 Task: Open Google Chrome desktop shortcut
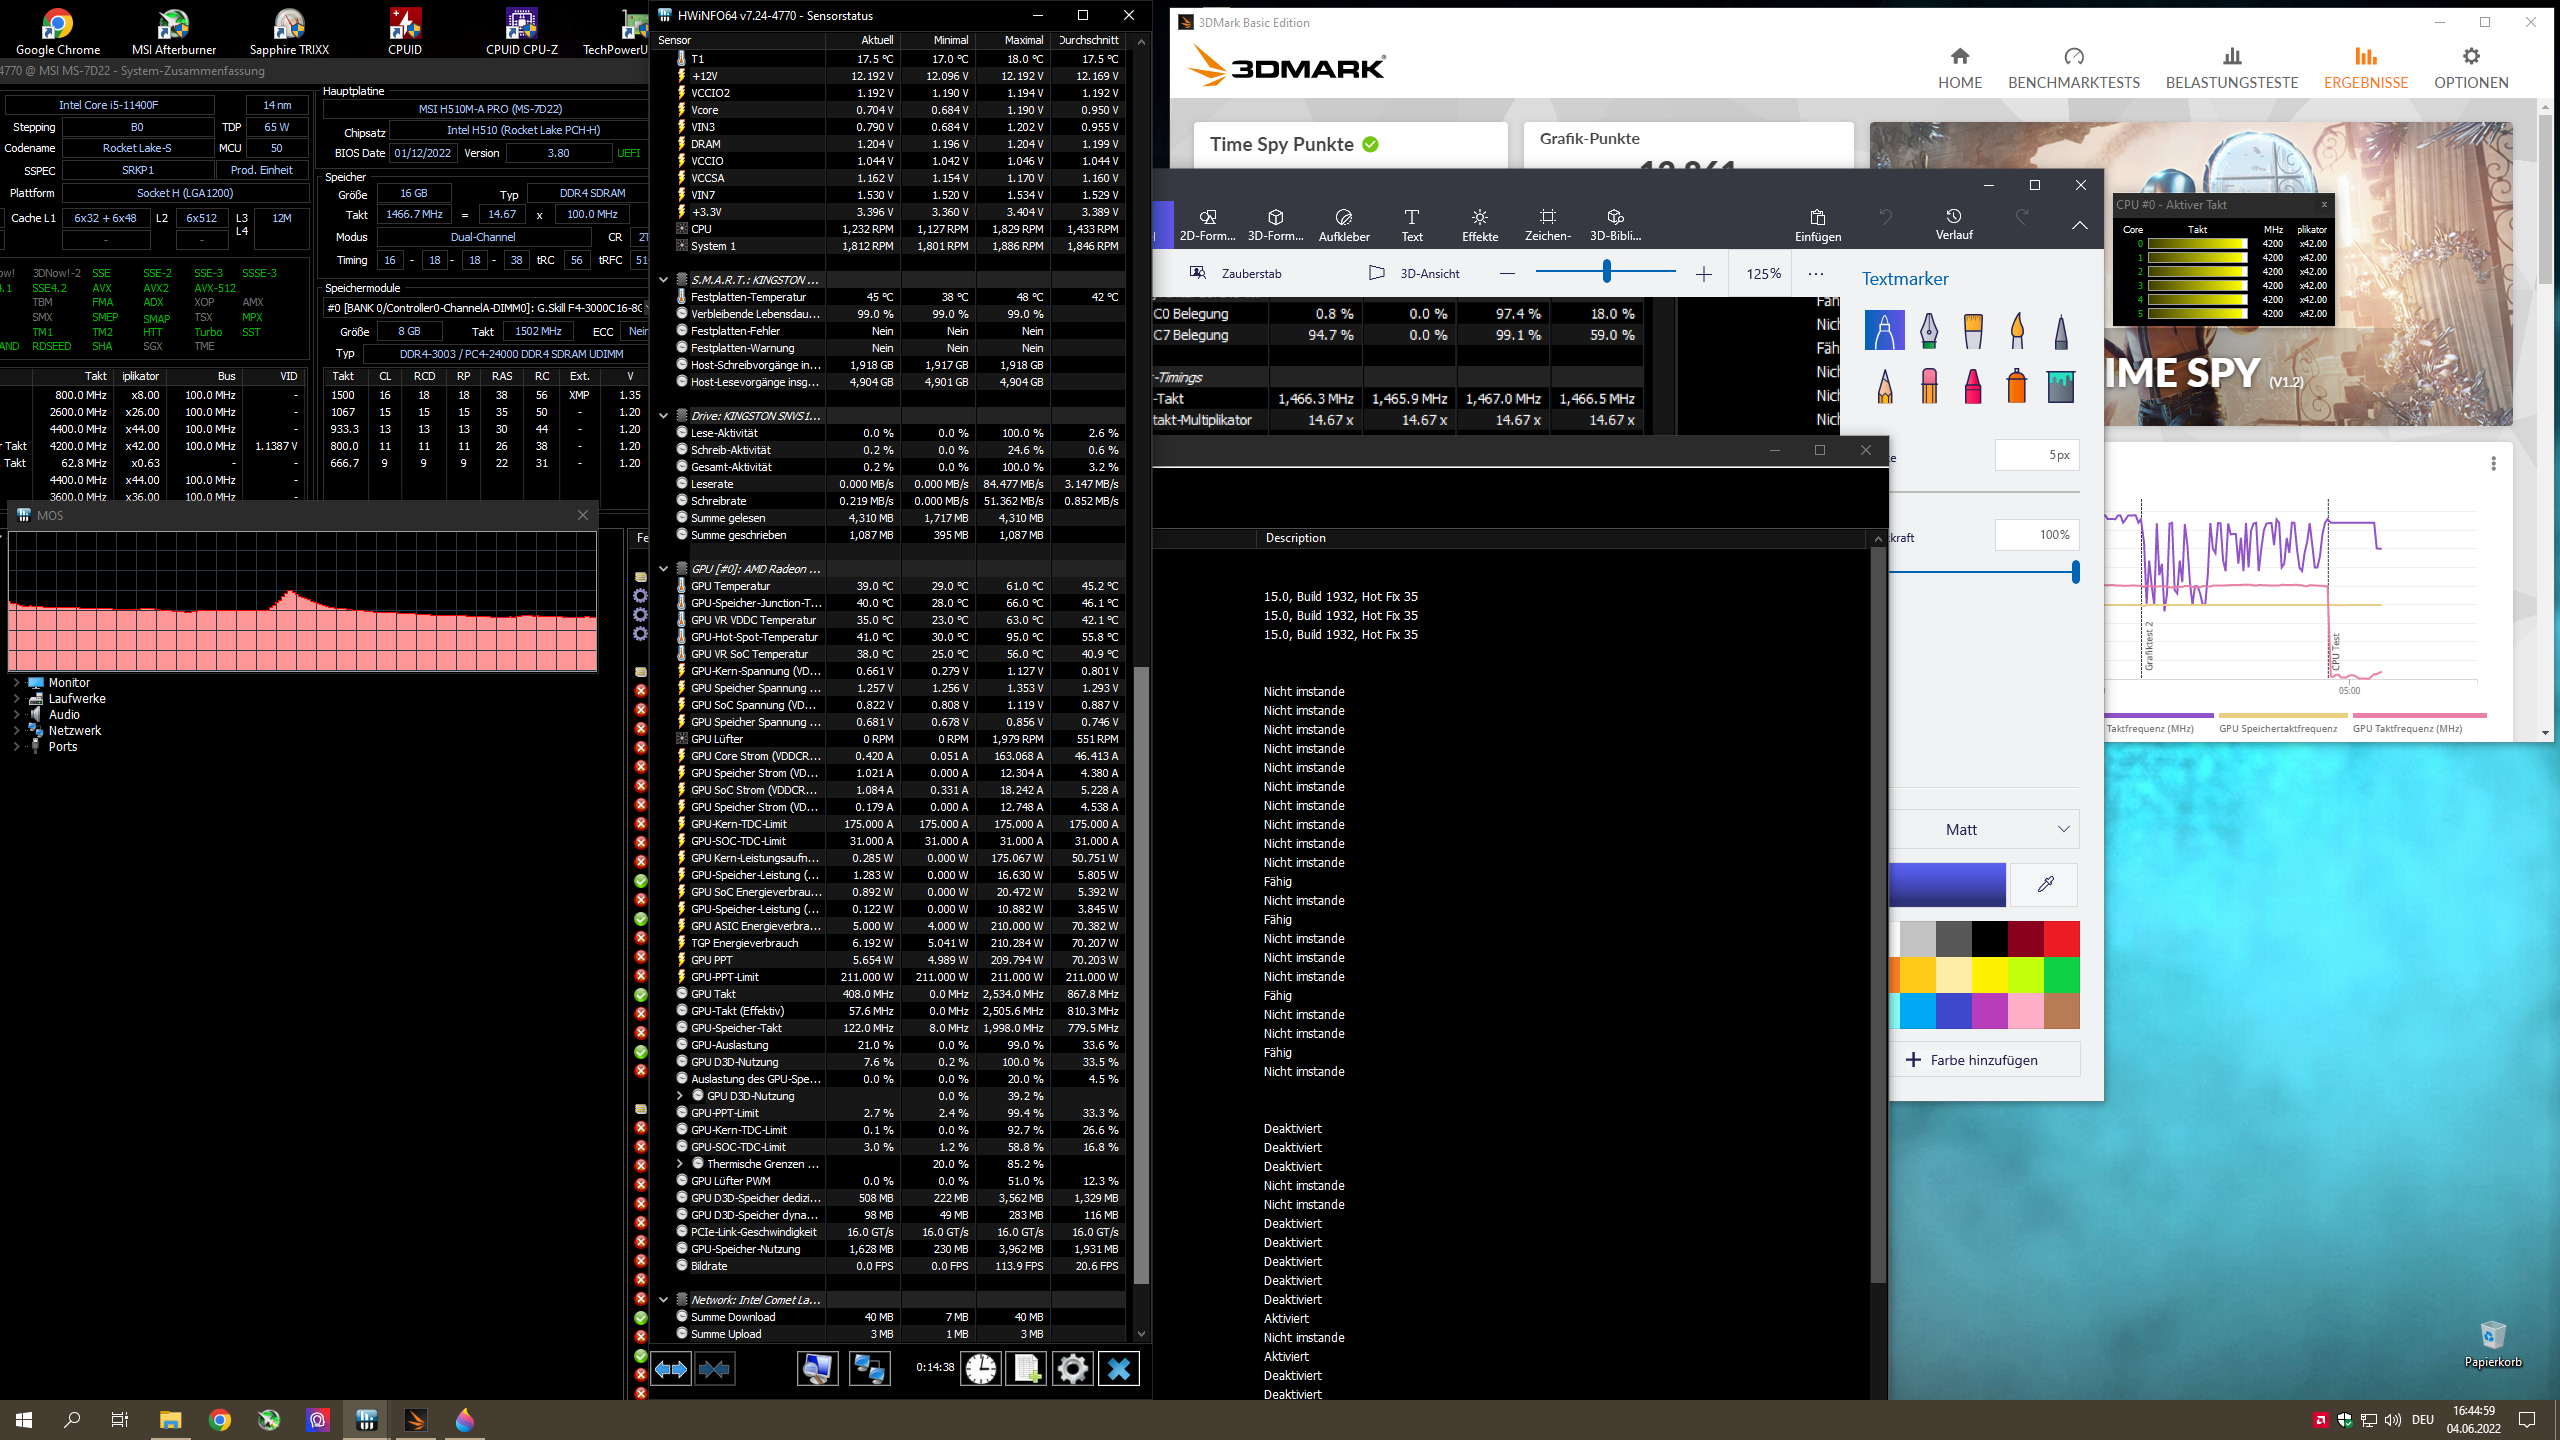[x=58, y=32]
